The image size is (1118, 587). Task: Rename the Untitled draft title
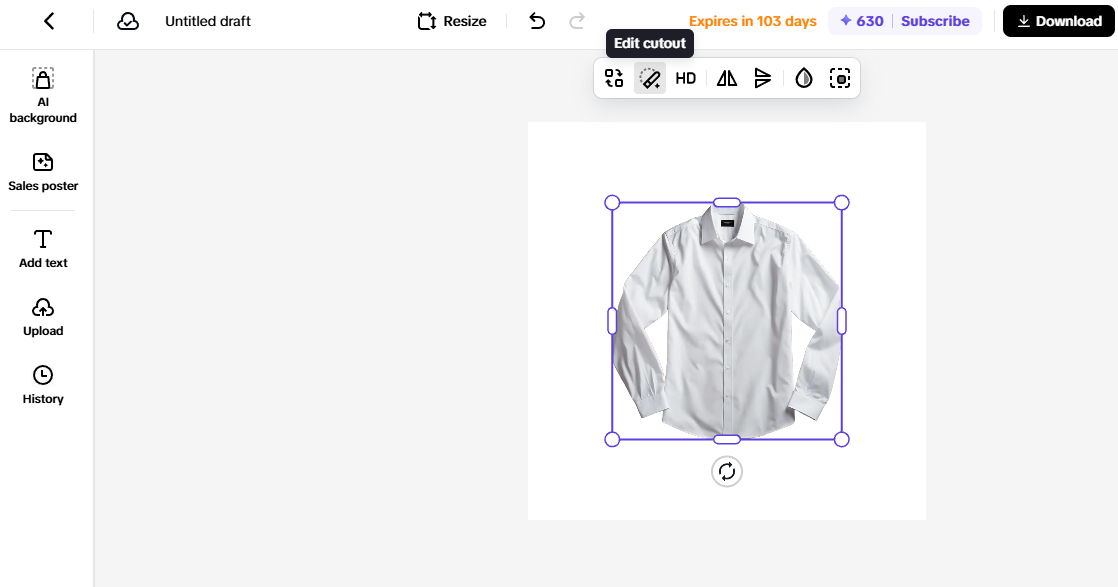point(207,21)
